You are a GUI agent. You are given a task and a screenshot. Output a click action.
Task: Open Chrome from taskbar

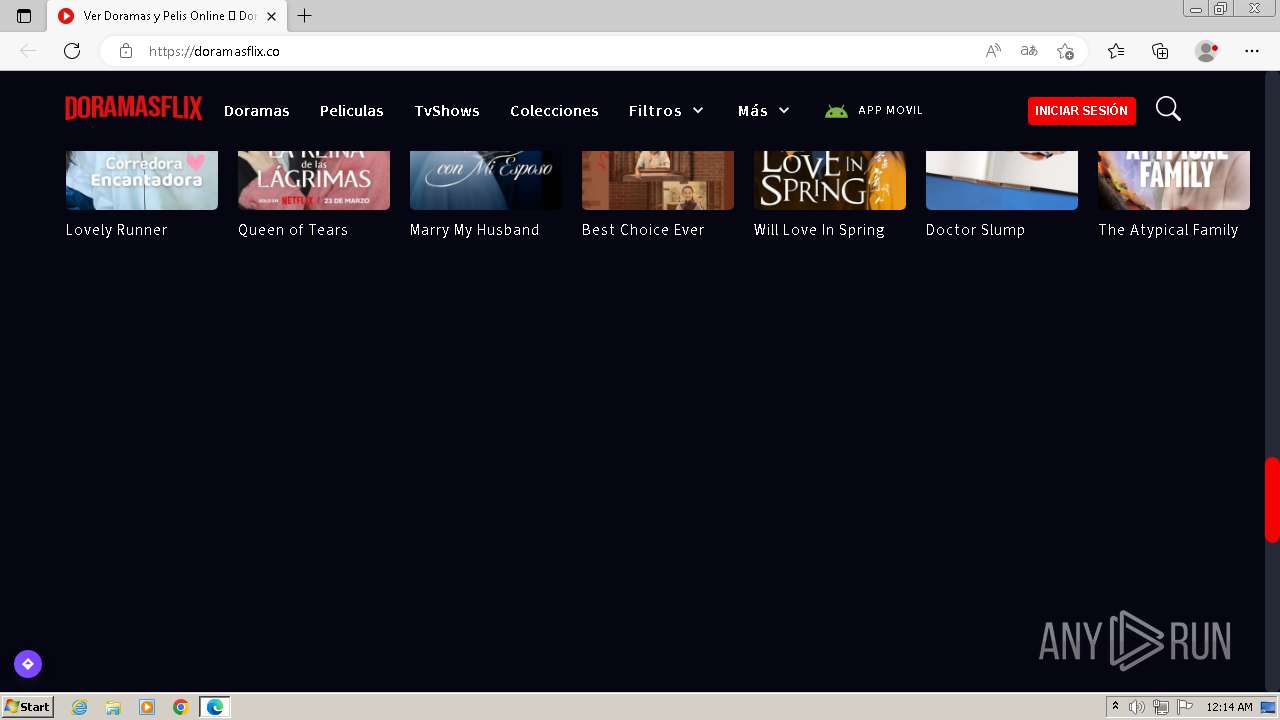[180, 707]
